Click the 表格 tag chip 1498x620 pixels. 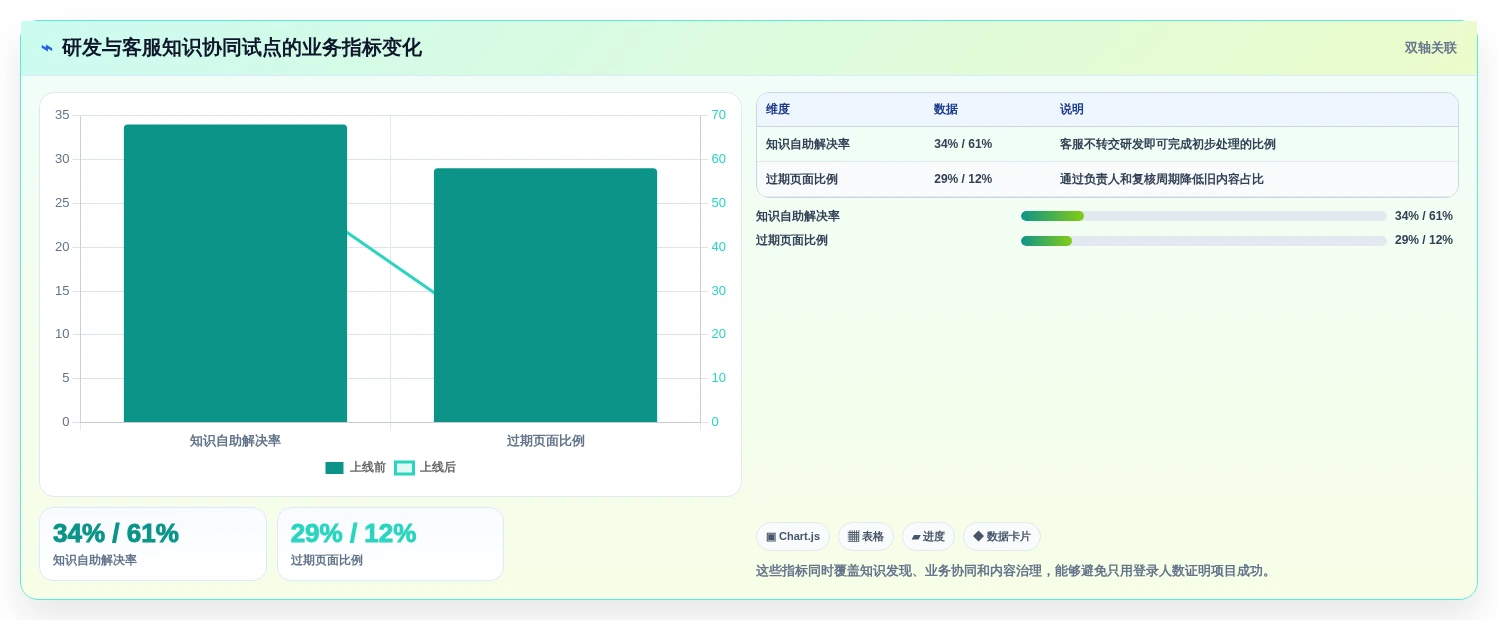(x=866, y=537)
